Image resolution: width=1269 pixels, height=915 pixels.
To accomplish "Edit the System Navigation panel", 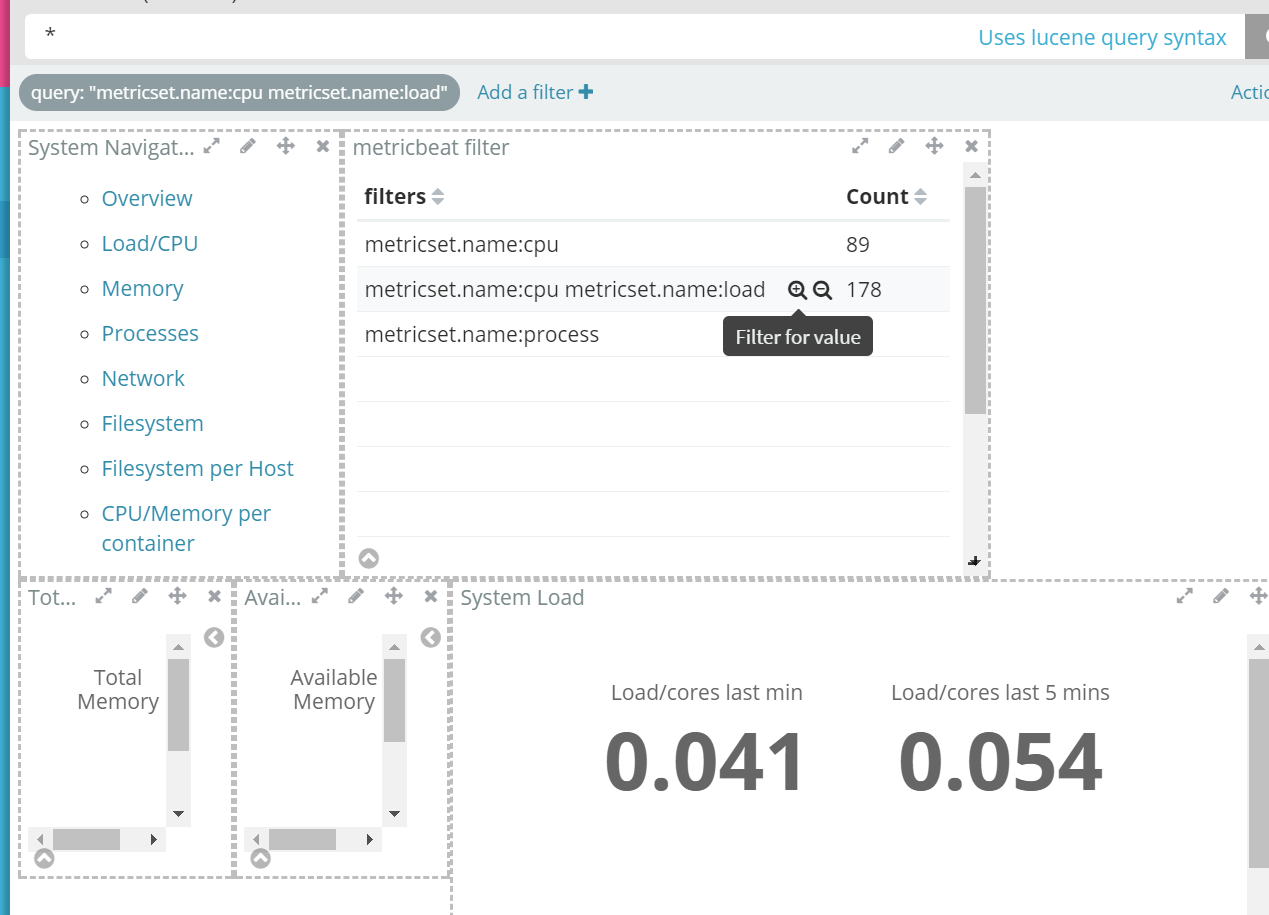I will click(x=248, y=146).
